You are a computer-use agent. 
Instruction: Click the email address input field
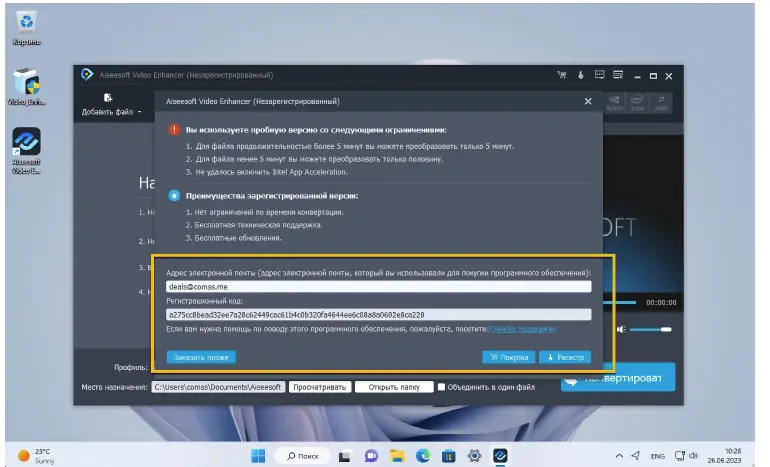(x=378, y=287)
